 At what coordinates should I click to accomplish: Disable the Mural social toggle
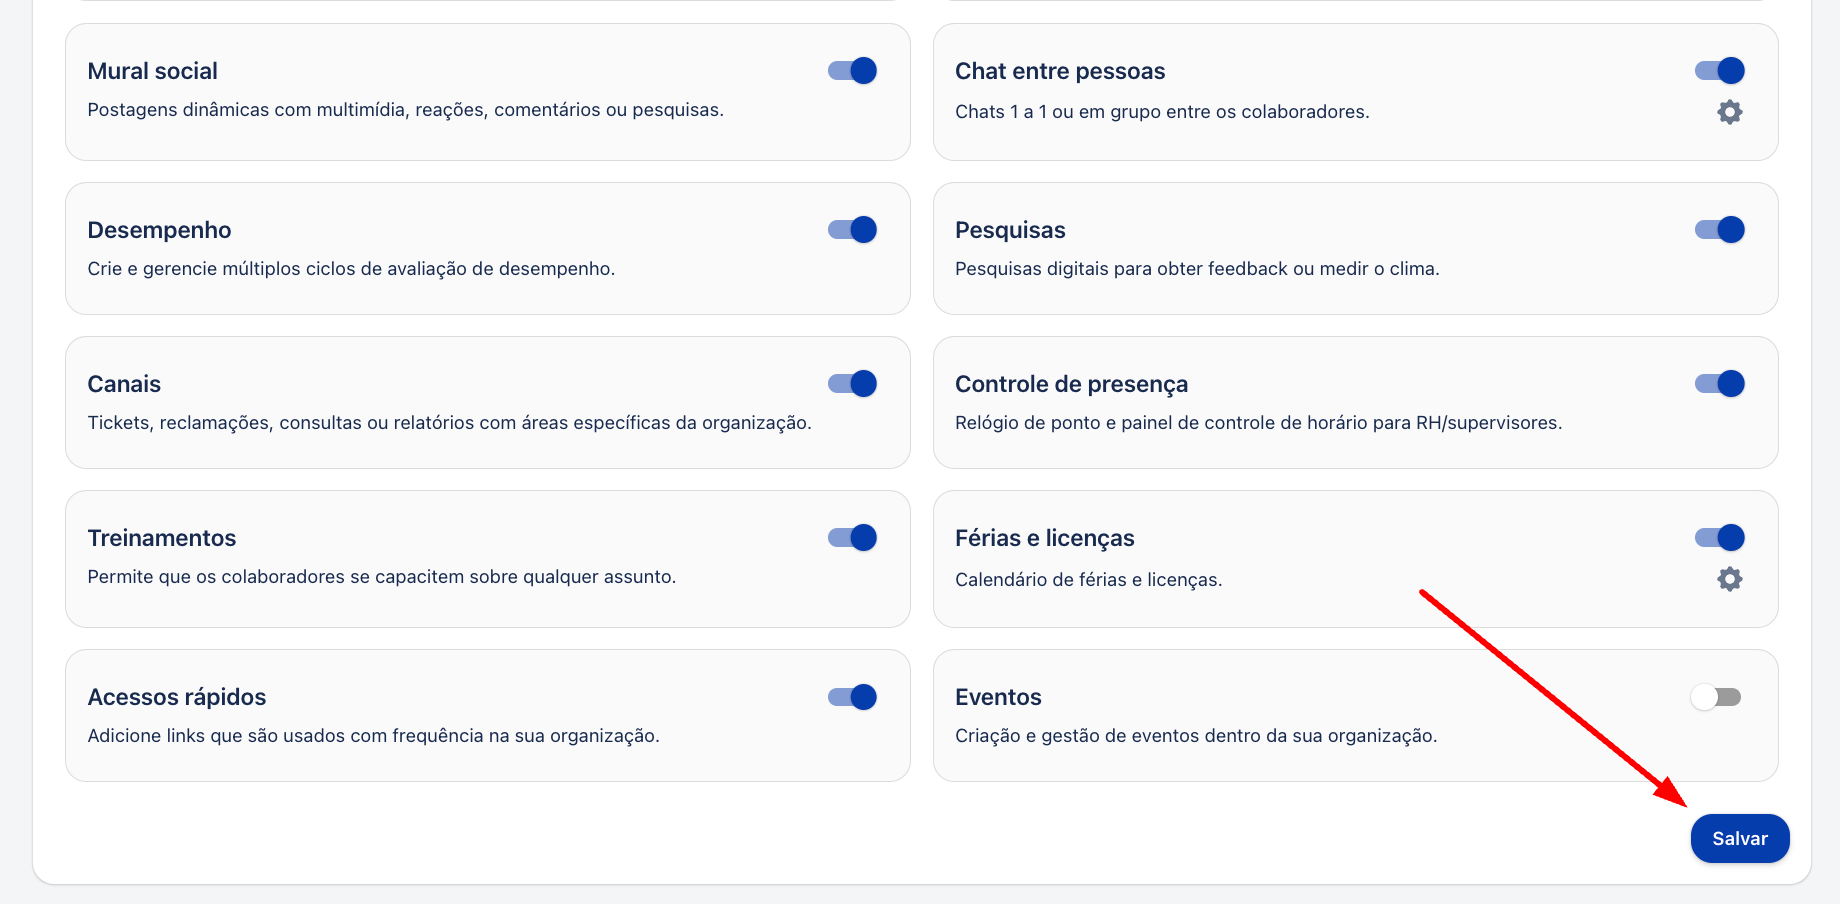tap(852, 71)
